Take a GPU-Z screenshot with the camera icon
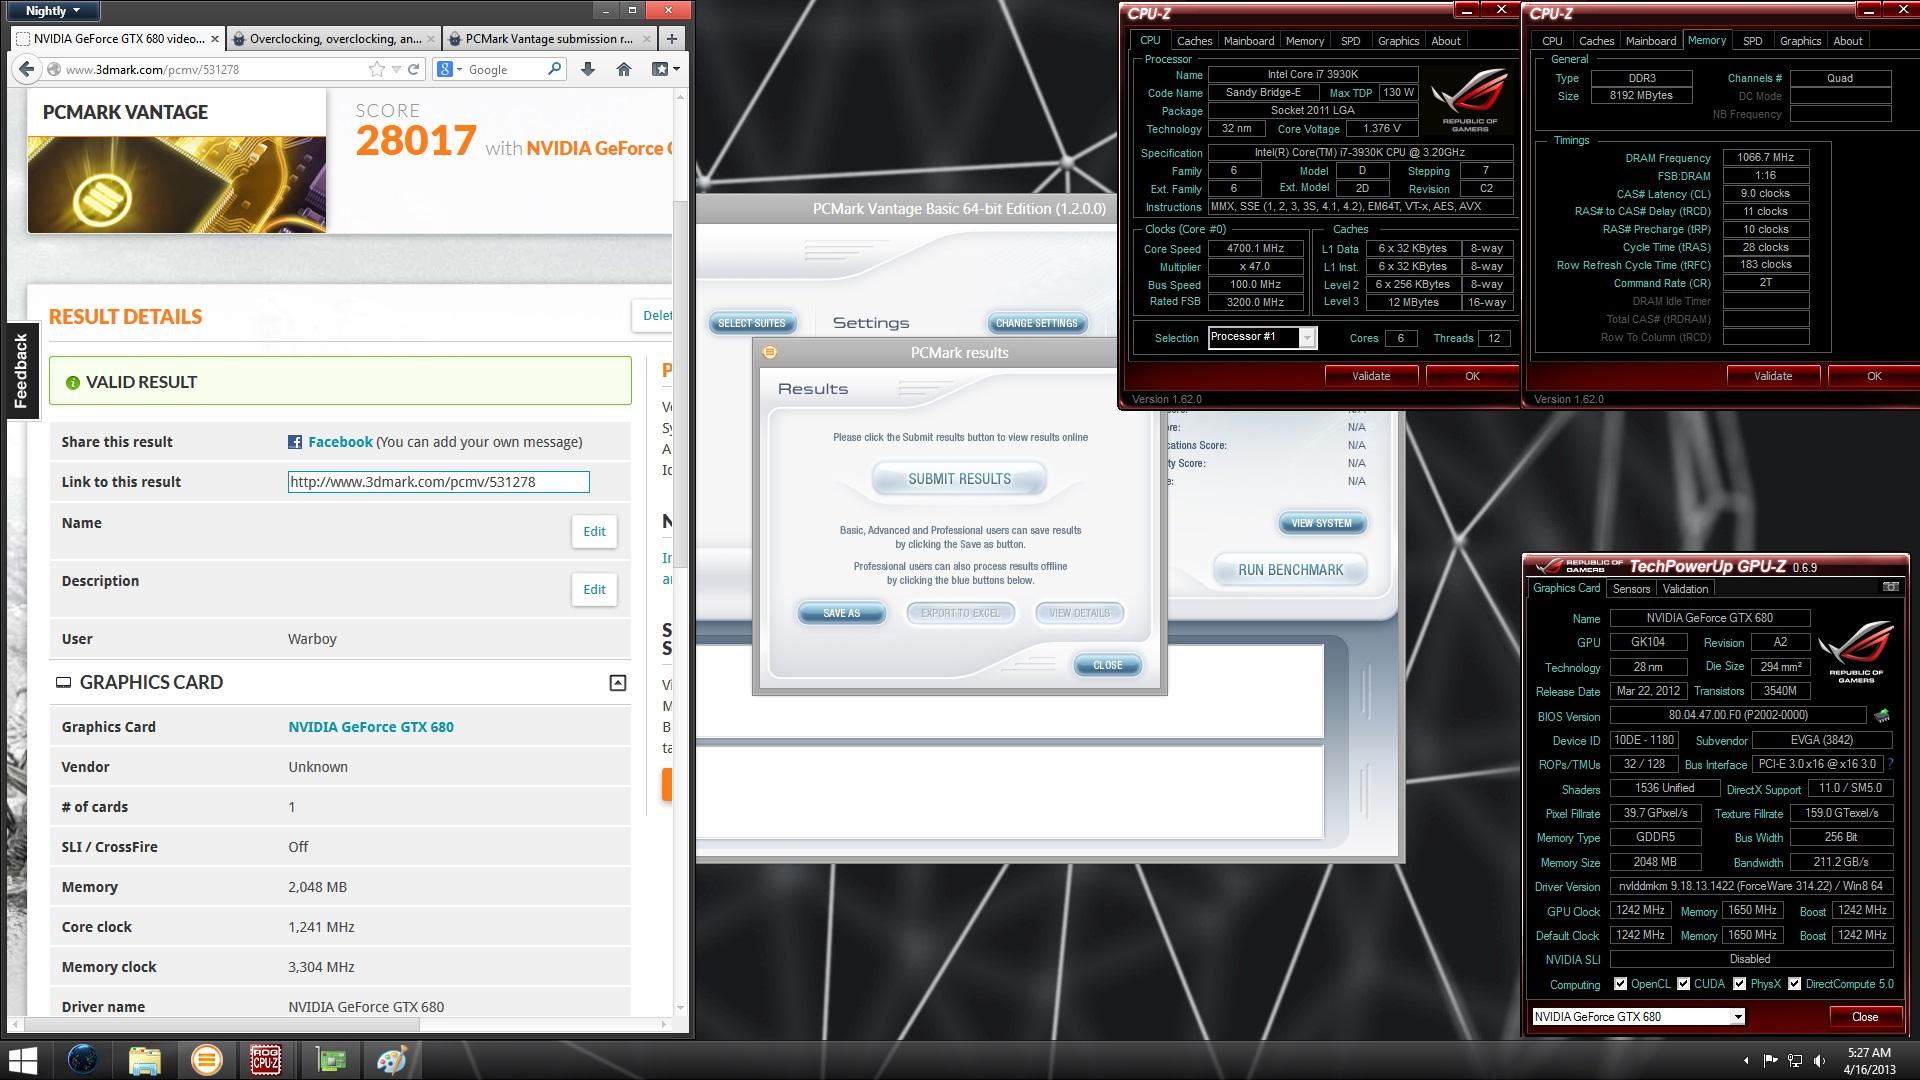Image resolution: width=1920 pixels, height=1080 pixels. (x=1890, y=587)
